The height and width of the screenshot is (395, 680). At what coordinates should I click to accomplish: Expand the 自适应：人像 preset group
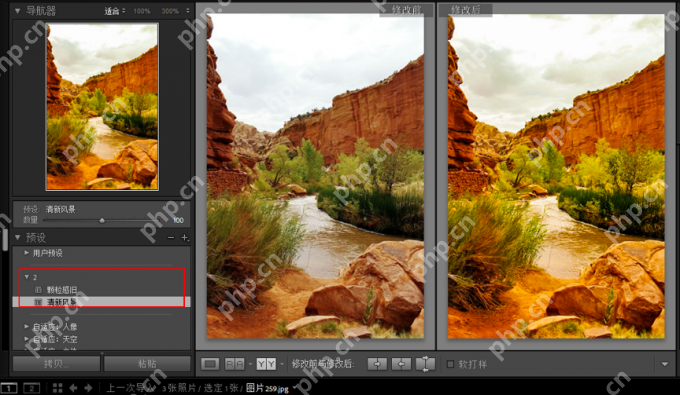[x=27, y=326]
